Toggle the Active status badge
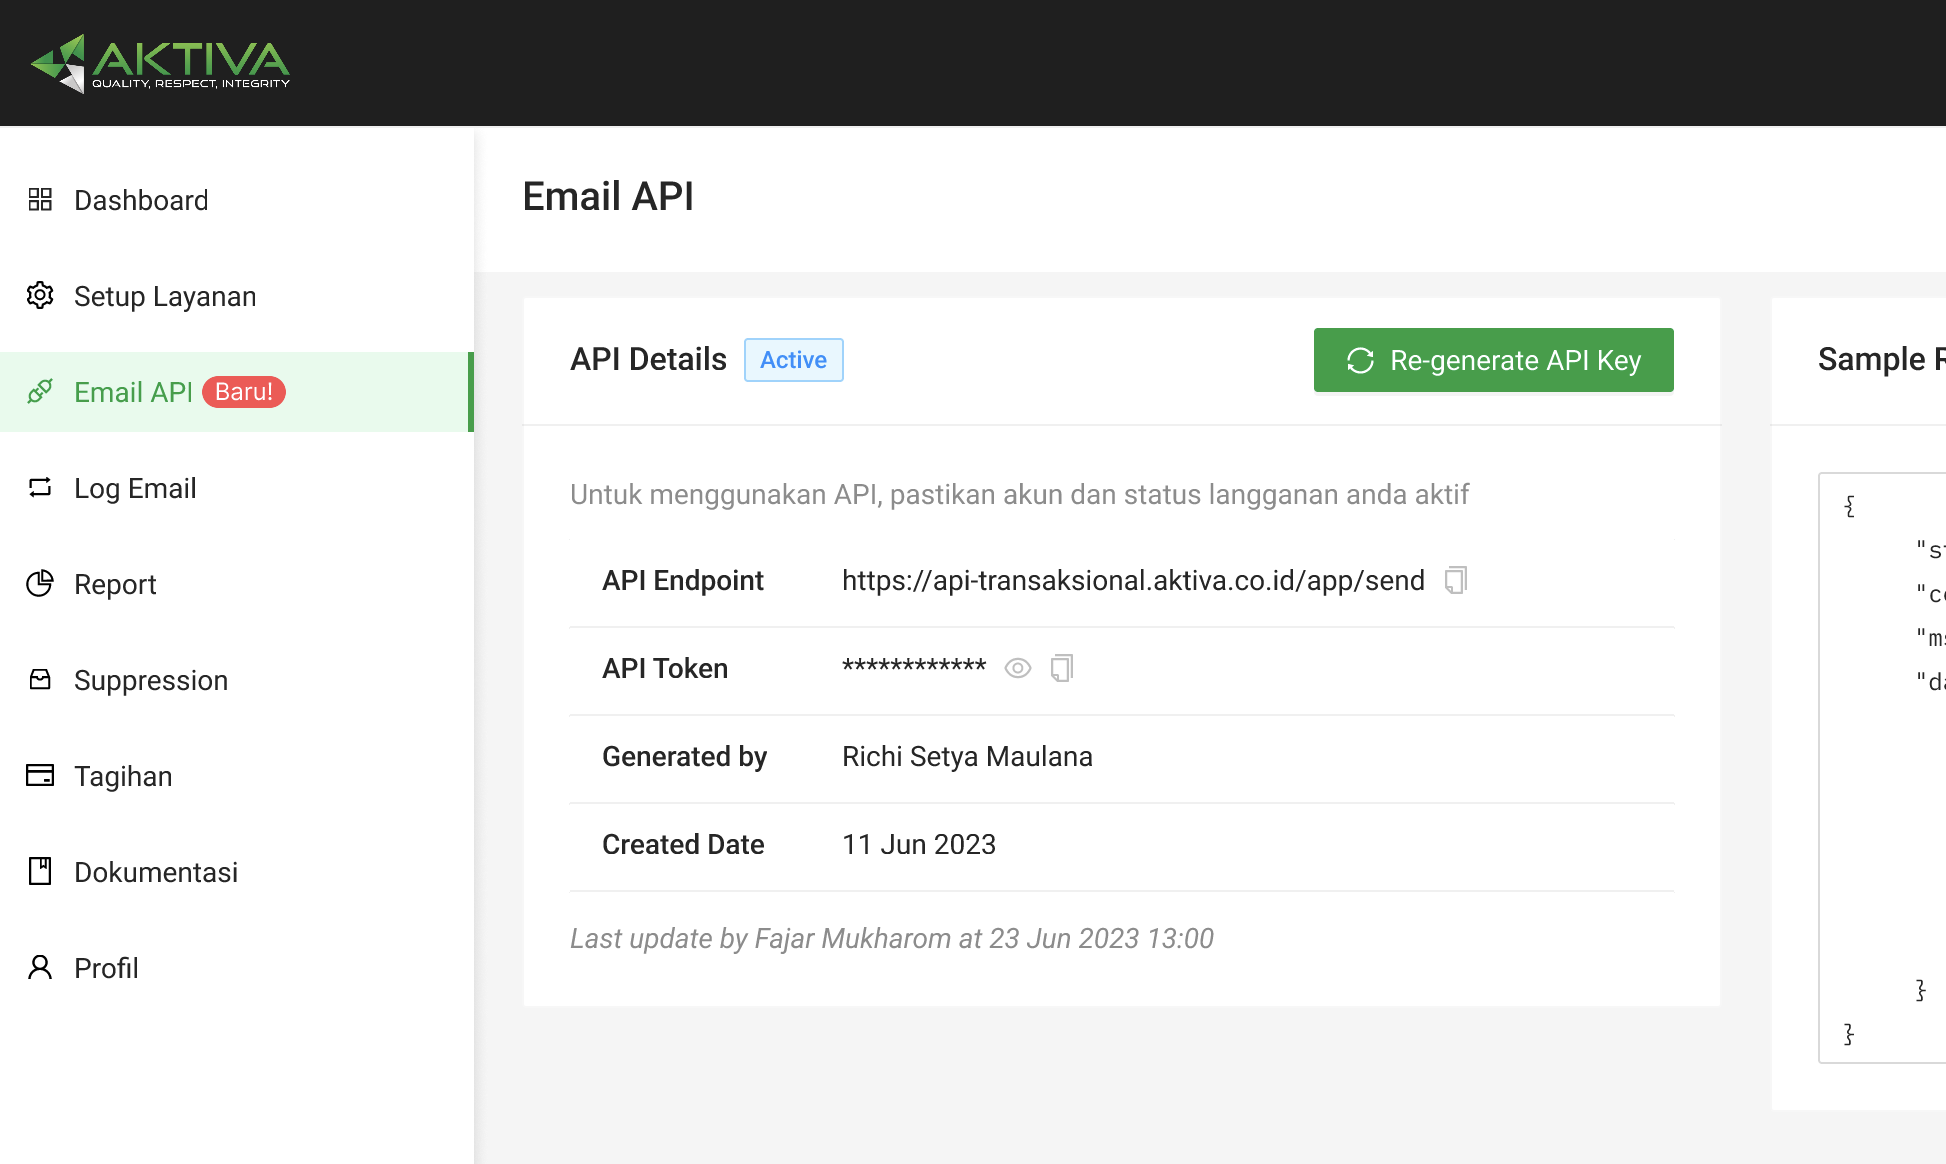Viewport: 1946px width, 1164px height. 793,359
